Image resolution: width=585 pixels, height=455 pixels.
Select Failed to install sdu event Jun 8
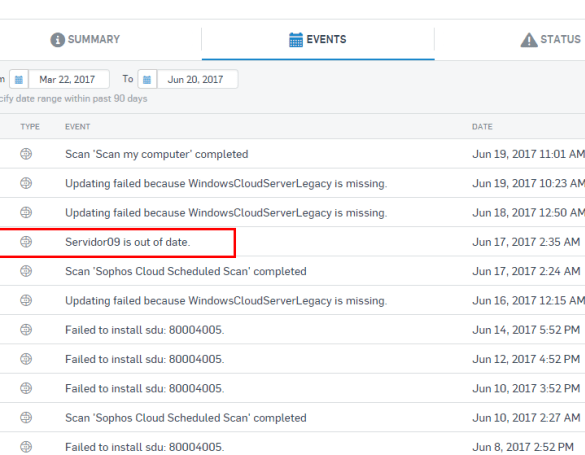coord(145,447)
